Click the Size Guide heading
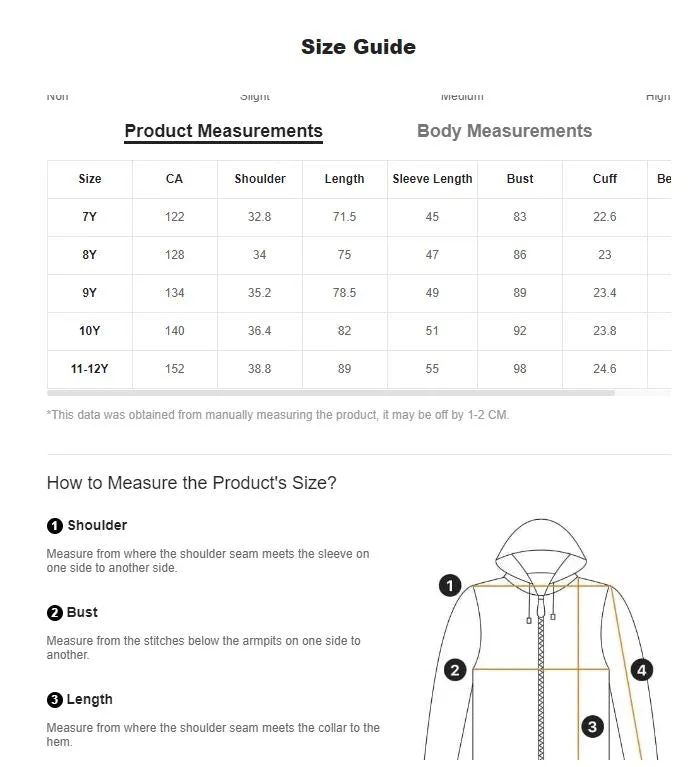The height and width of the screenshot is (767, 694). (358, 47)
